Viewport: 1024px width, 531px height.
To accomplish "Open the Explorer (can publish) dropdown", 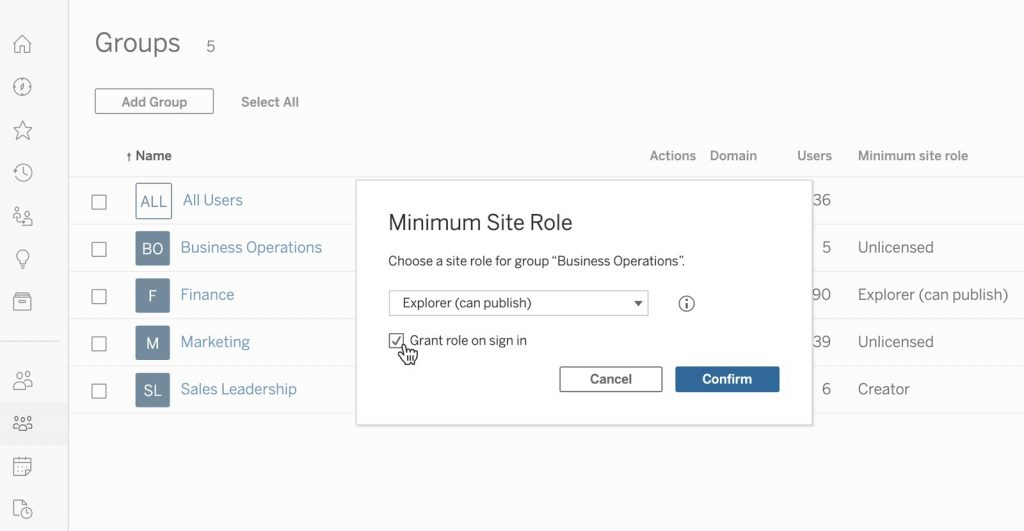I will pyautogui.click(x=518, y=303).
